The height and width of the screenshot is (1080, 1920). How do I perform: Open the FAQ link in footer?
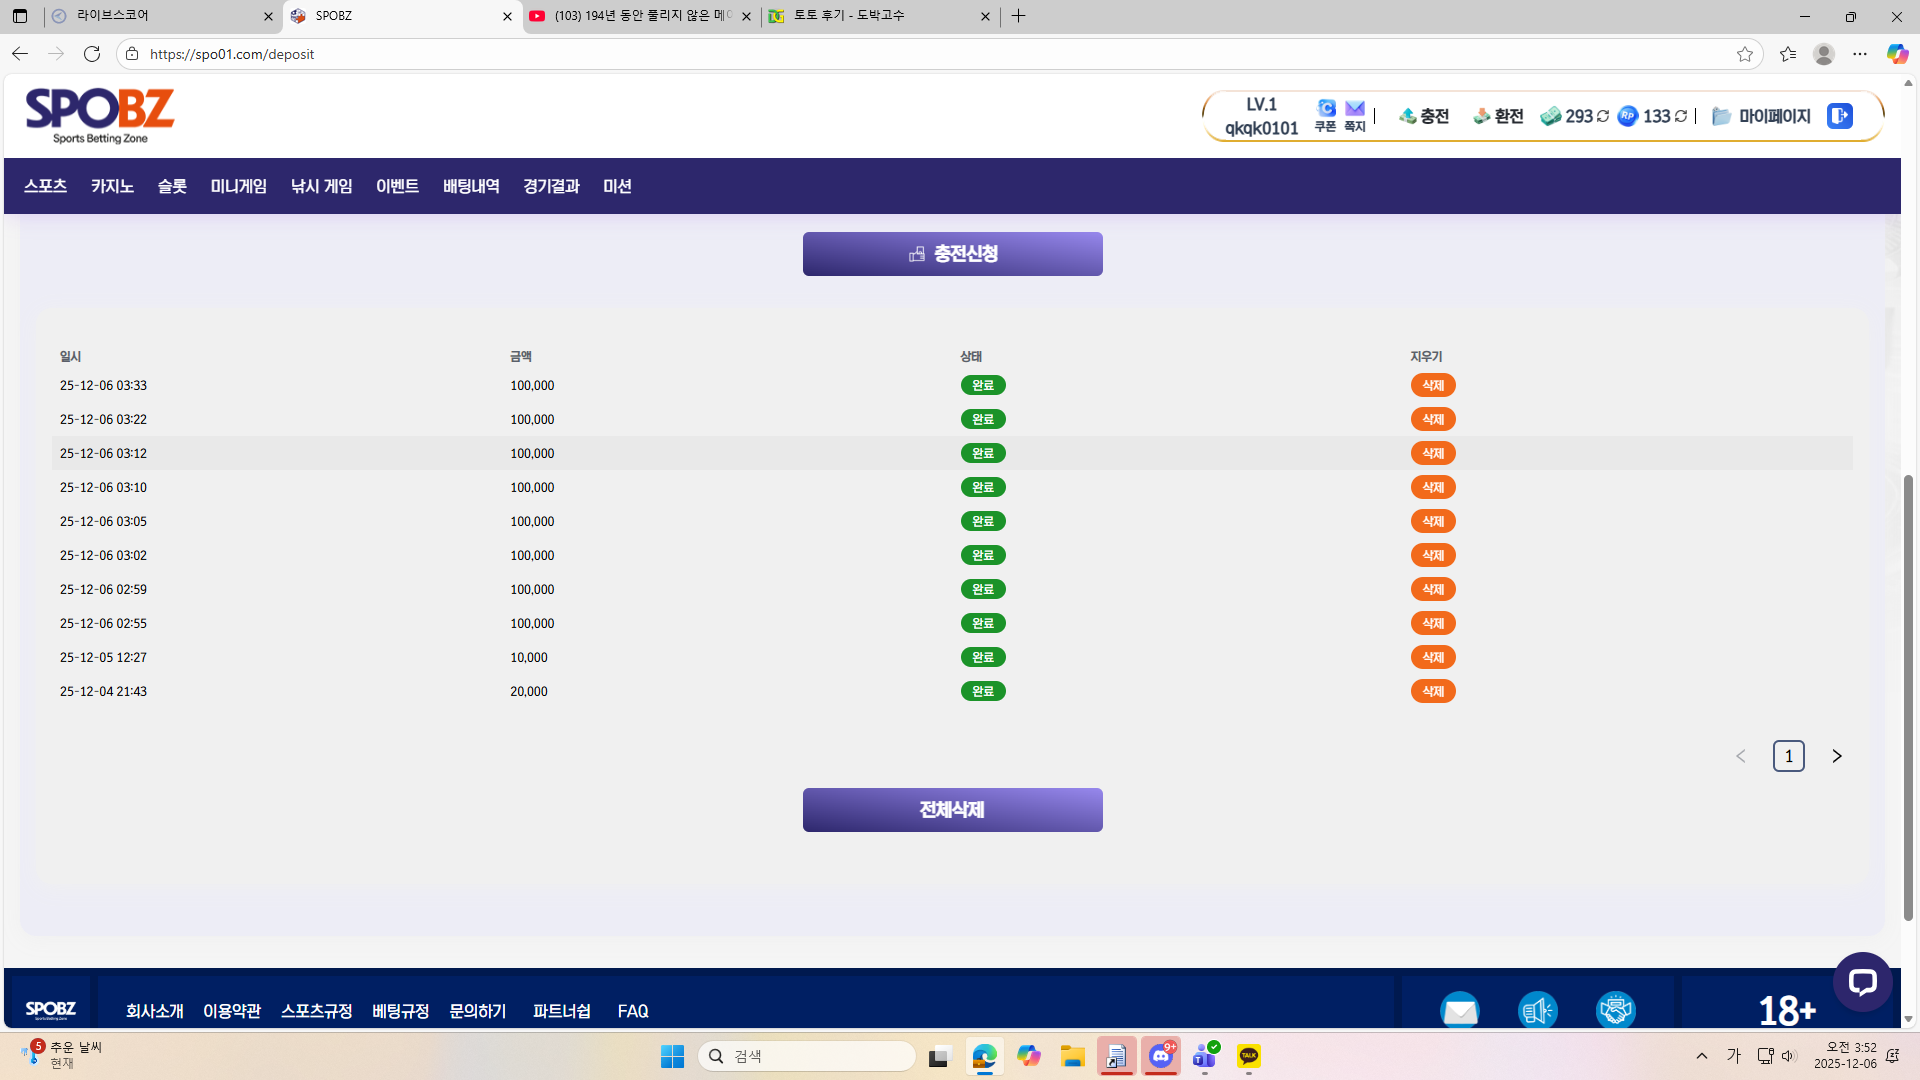tap(632, 1011)
